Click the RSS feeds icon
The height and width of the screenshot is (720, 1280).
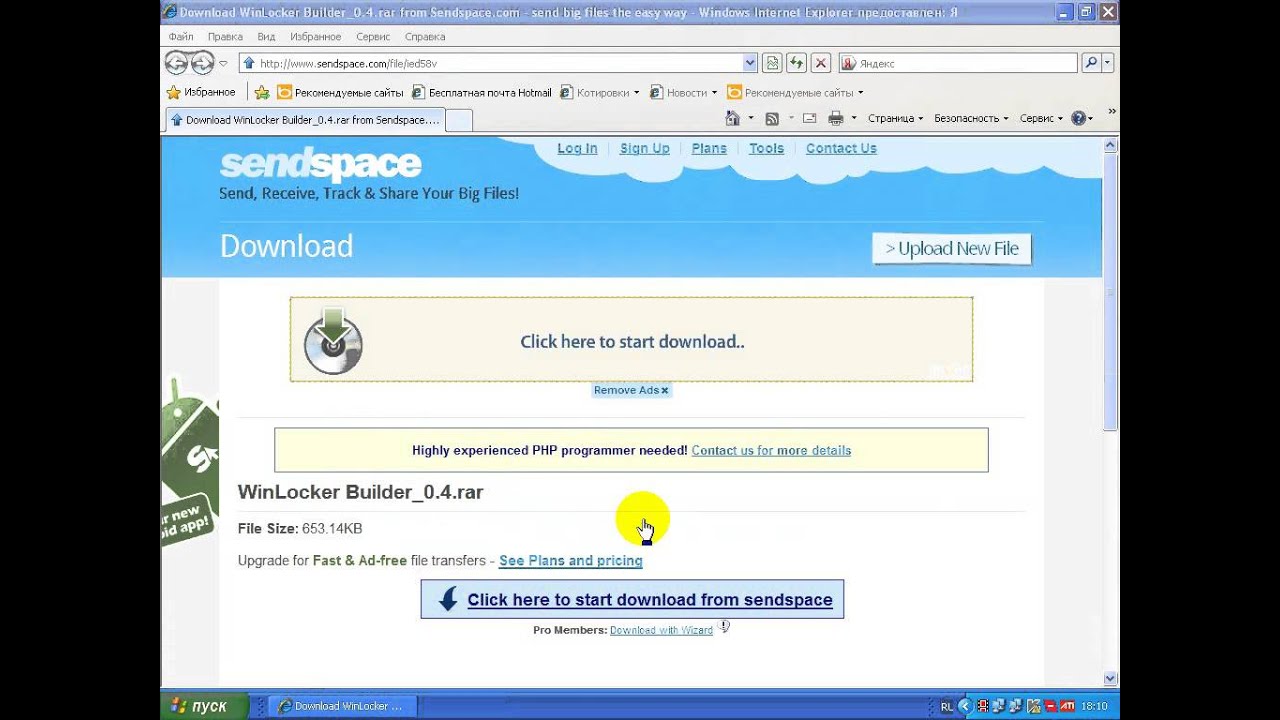772,118
